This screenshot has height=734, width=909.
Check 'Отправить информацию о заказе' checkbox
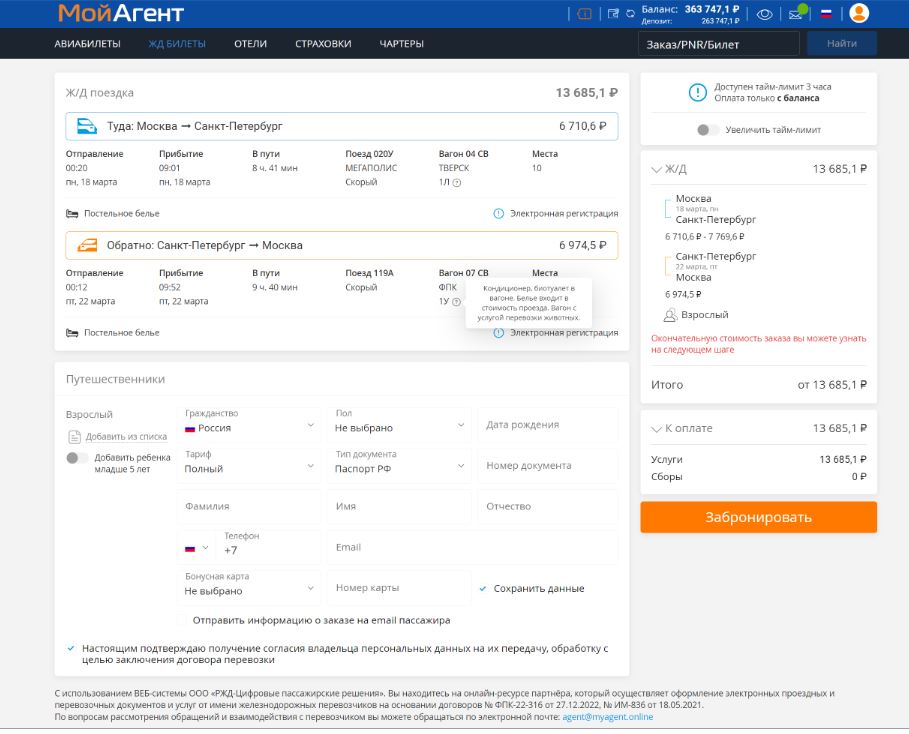[184, 620]
